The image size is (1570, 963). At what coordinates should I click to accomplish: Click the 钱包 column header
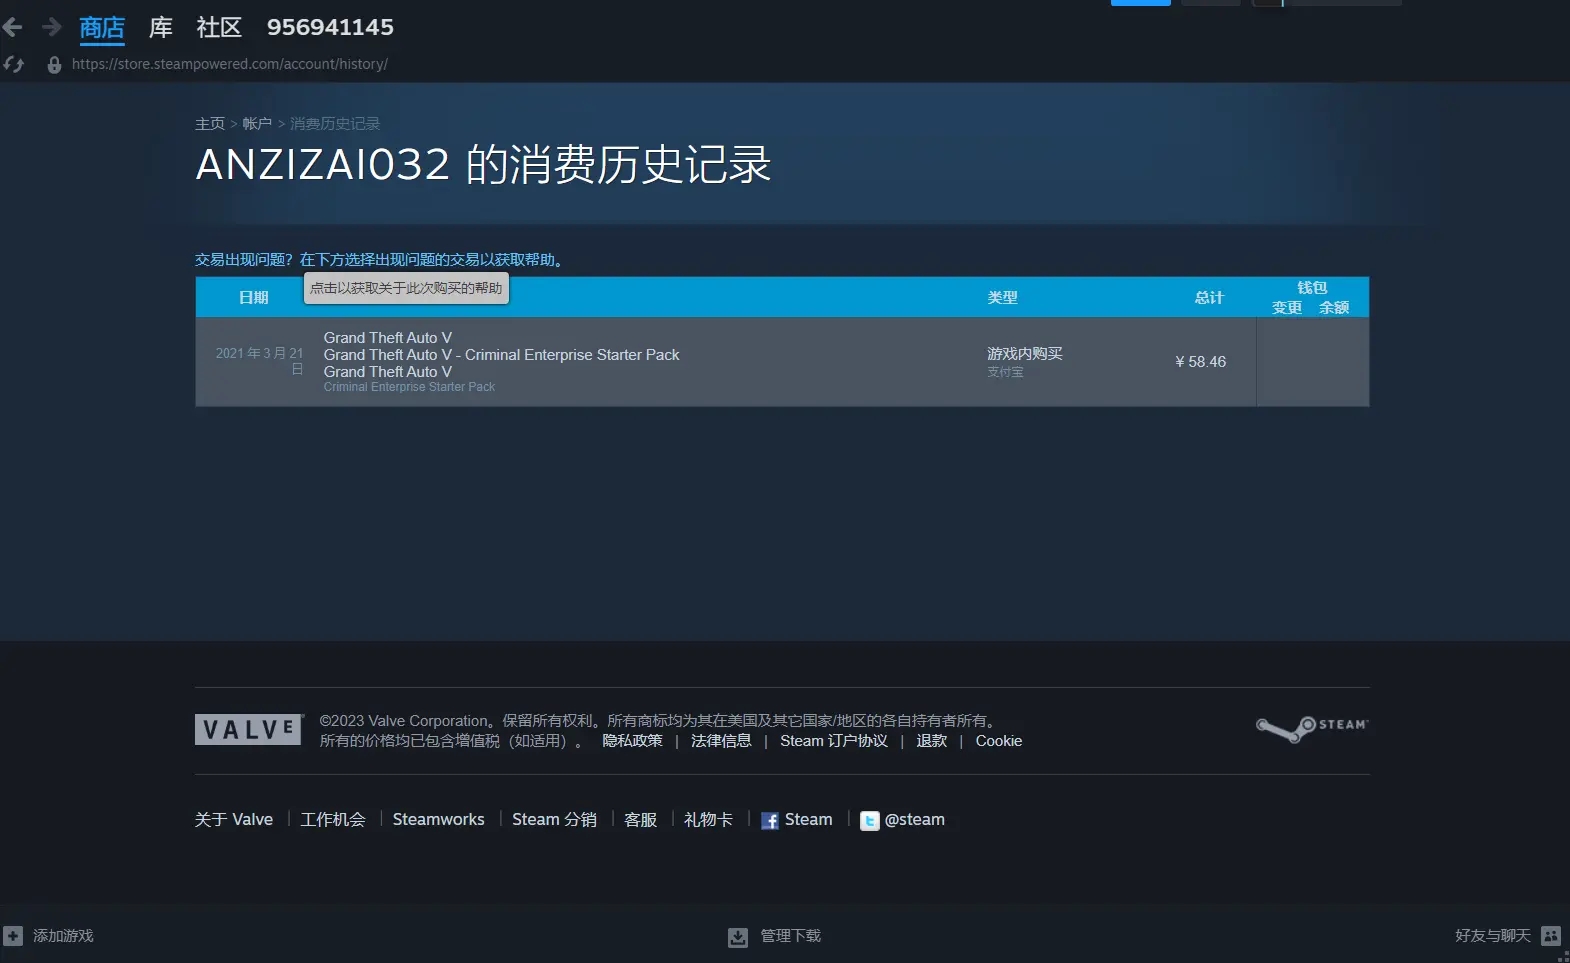tap(1312, 287)
